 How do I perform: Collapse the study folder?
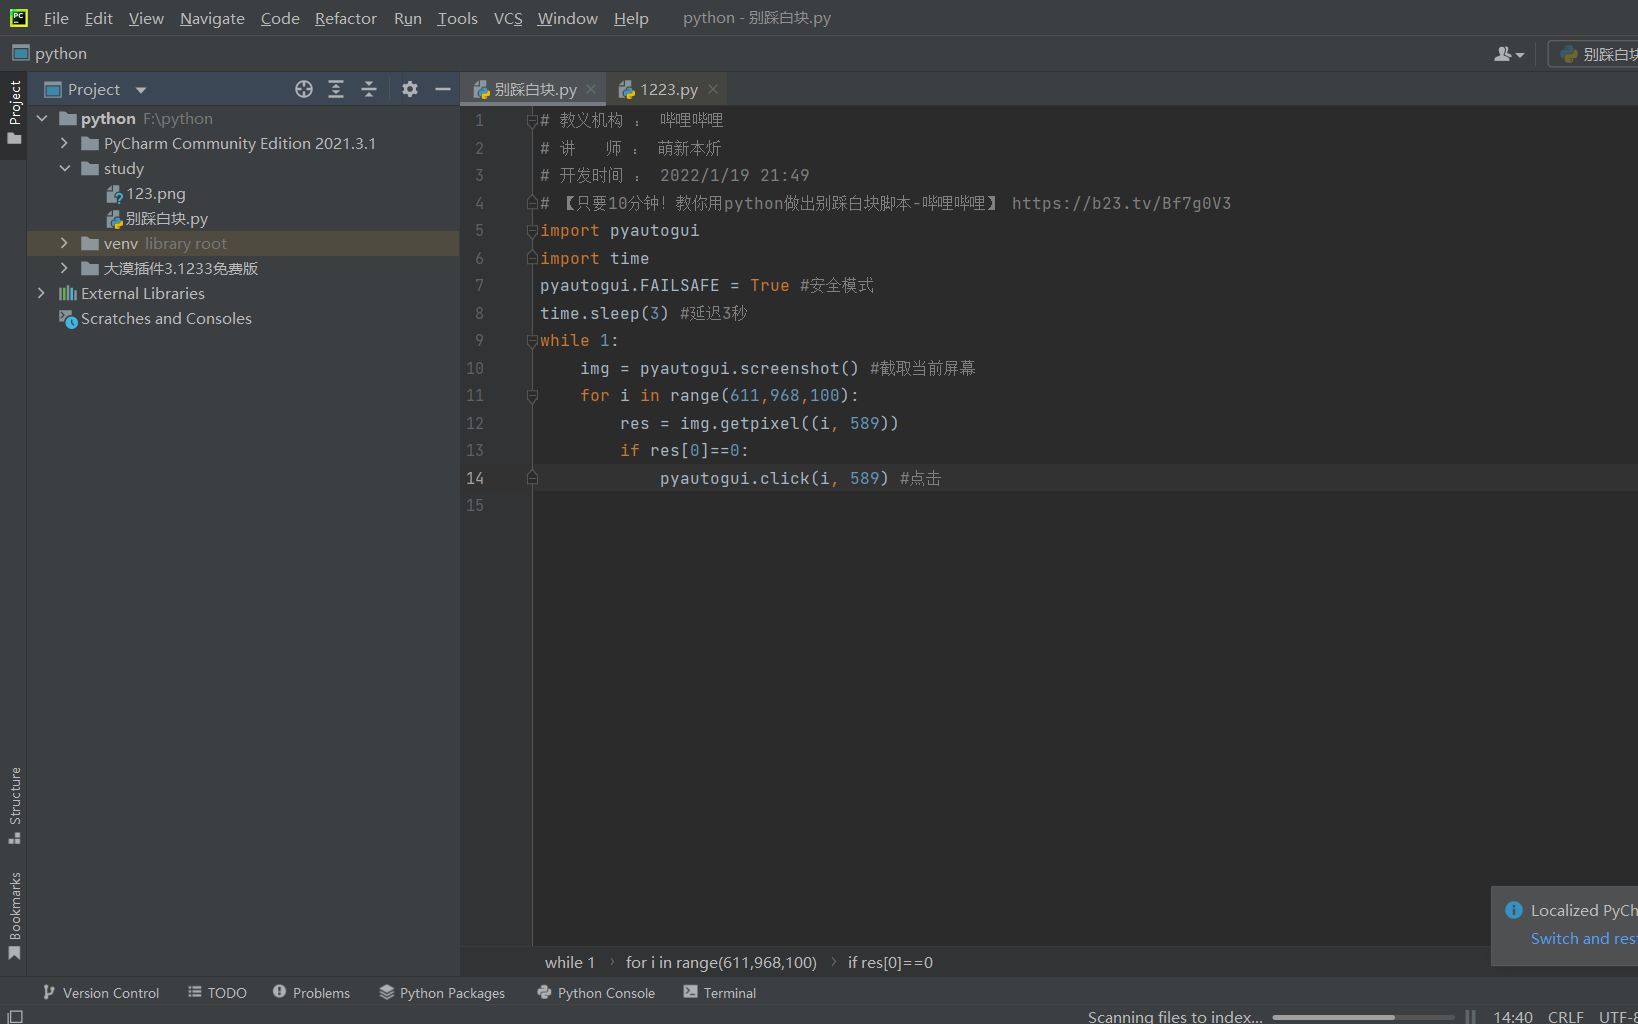[65, 168]
